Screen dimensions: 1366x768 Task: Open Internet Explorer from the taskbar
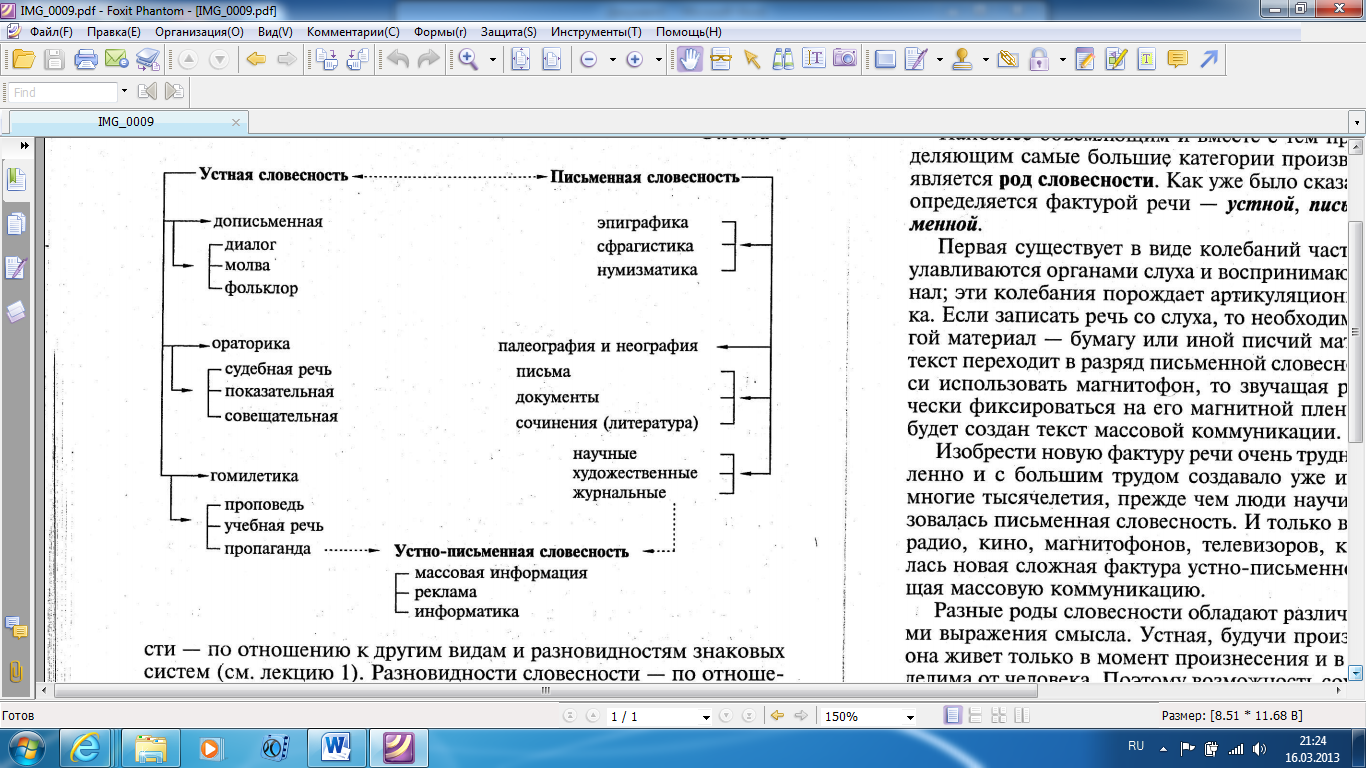[x=85, y=748]
